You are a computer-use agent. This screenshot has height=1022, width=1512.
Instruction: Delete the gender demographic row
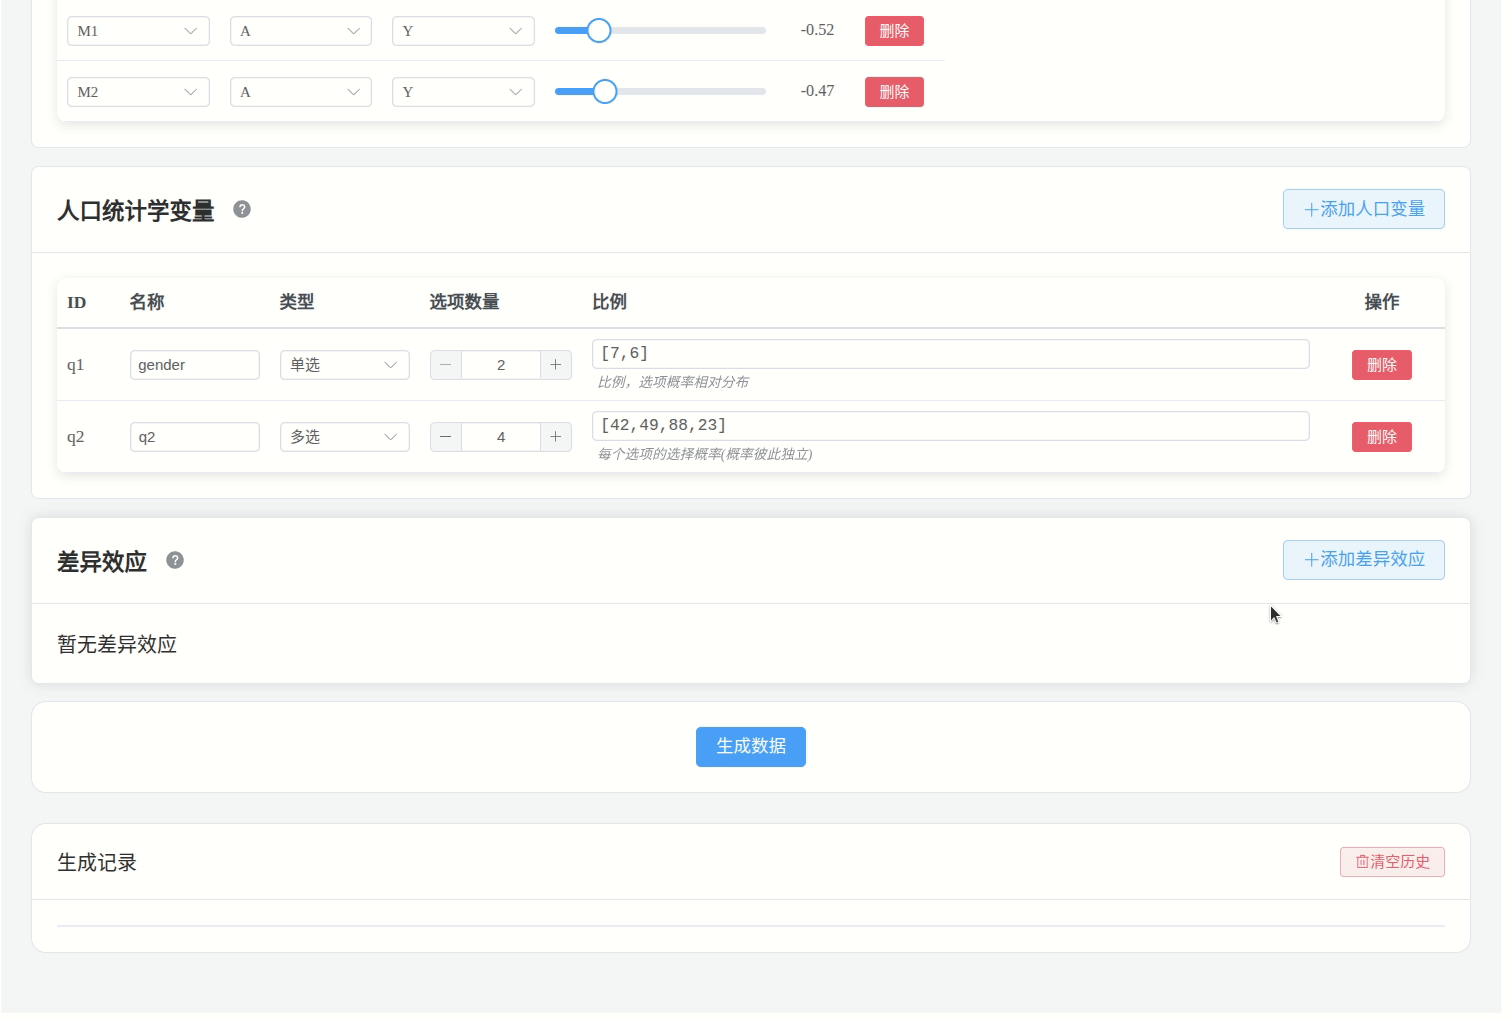pos(1381,364)
